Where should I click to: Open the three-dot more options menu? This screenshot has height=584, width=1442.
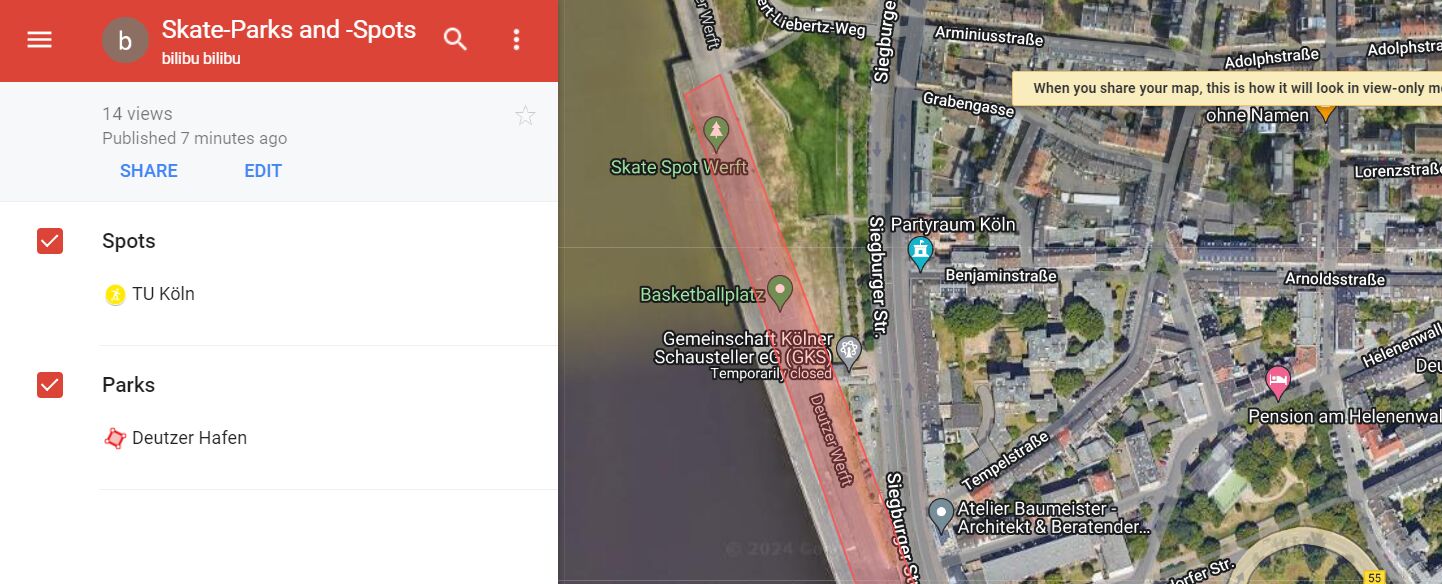516,40
